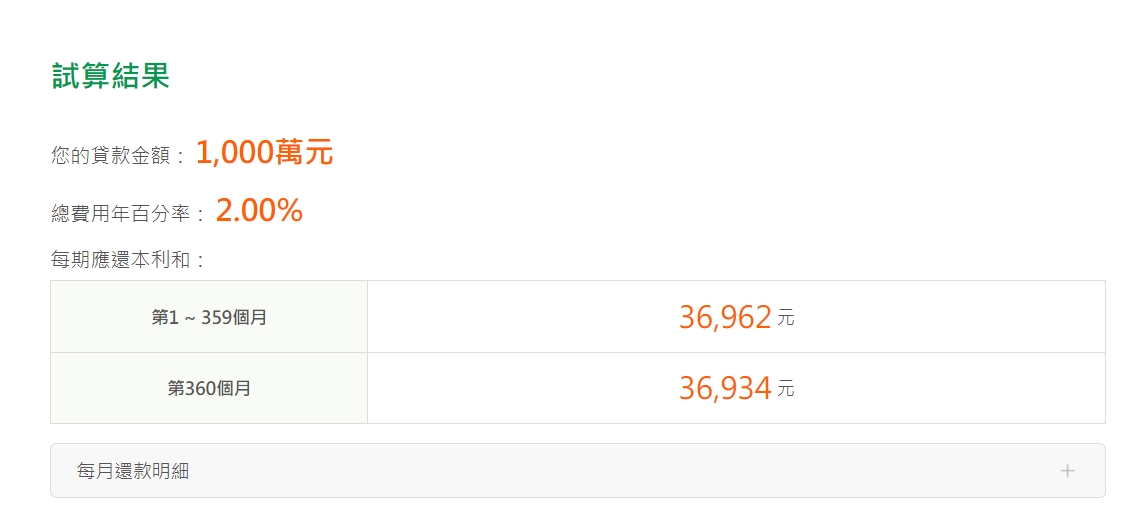Select the 2.00% annual rate value

tap(259, 211)
